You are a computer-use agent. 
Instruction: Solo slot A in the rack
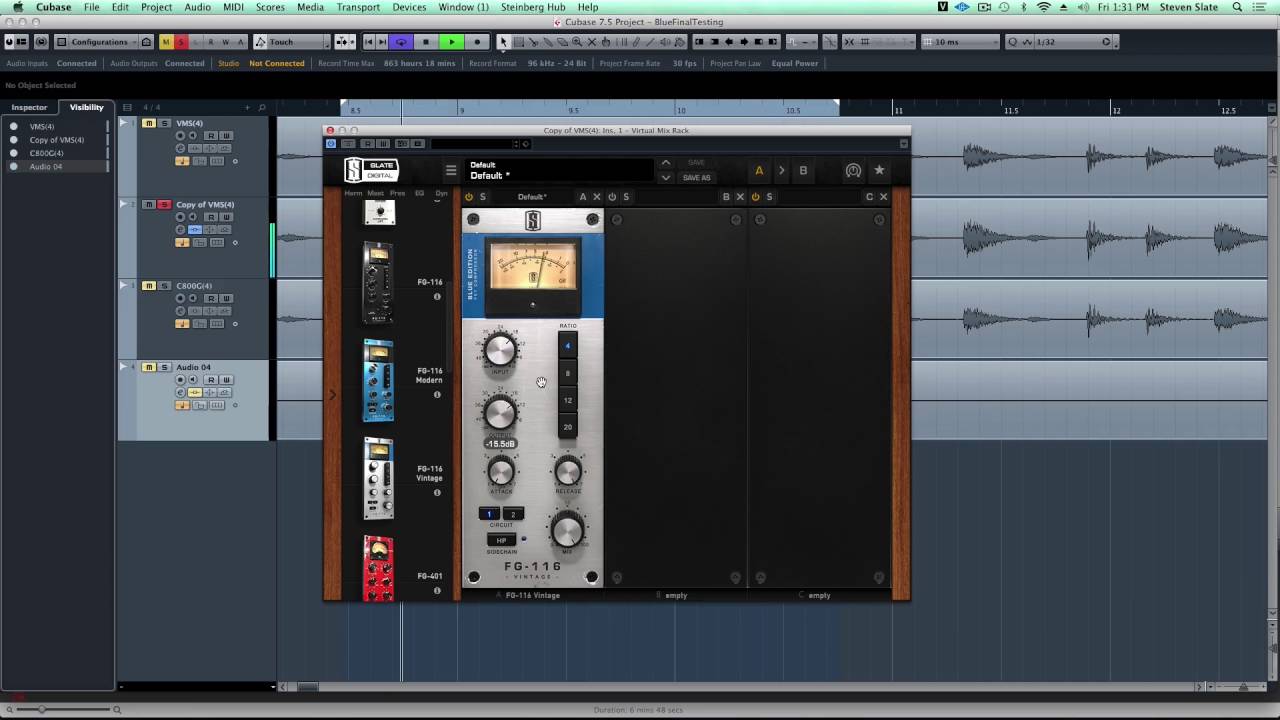pos(482,197)
